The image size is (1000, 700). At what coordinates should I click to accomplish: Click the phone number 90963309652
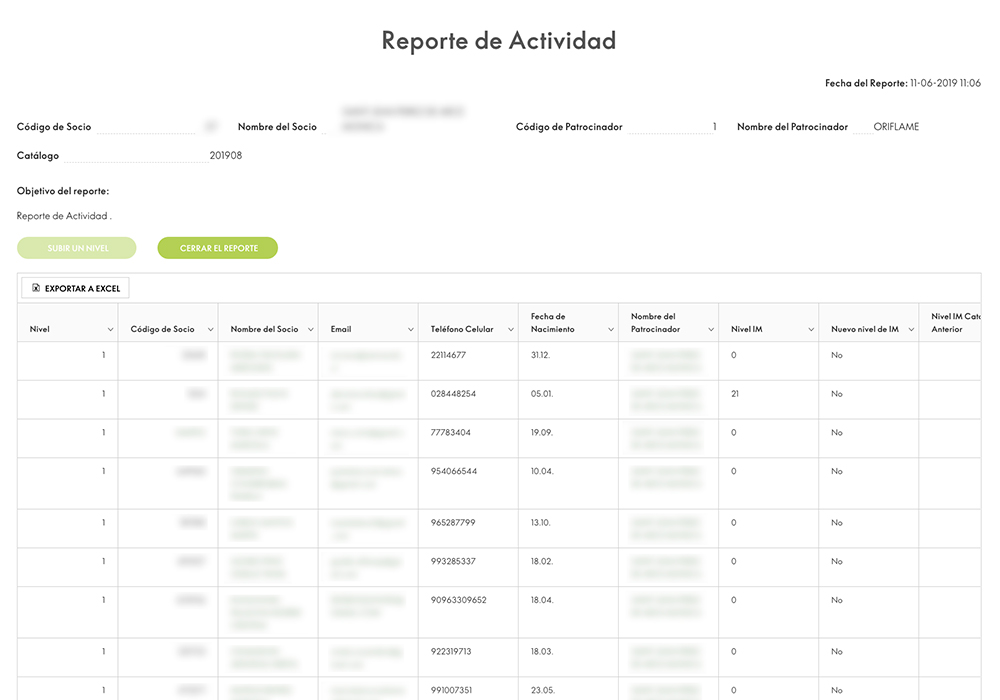click(458, 600)
